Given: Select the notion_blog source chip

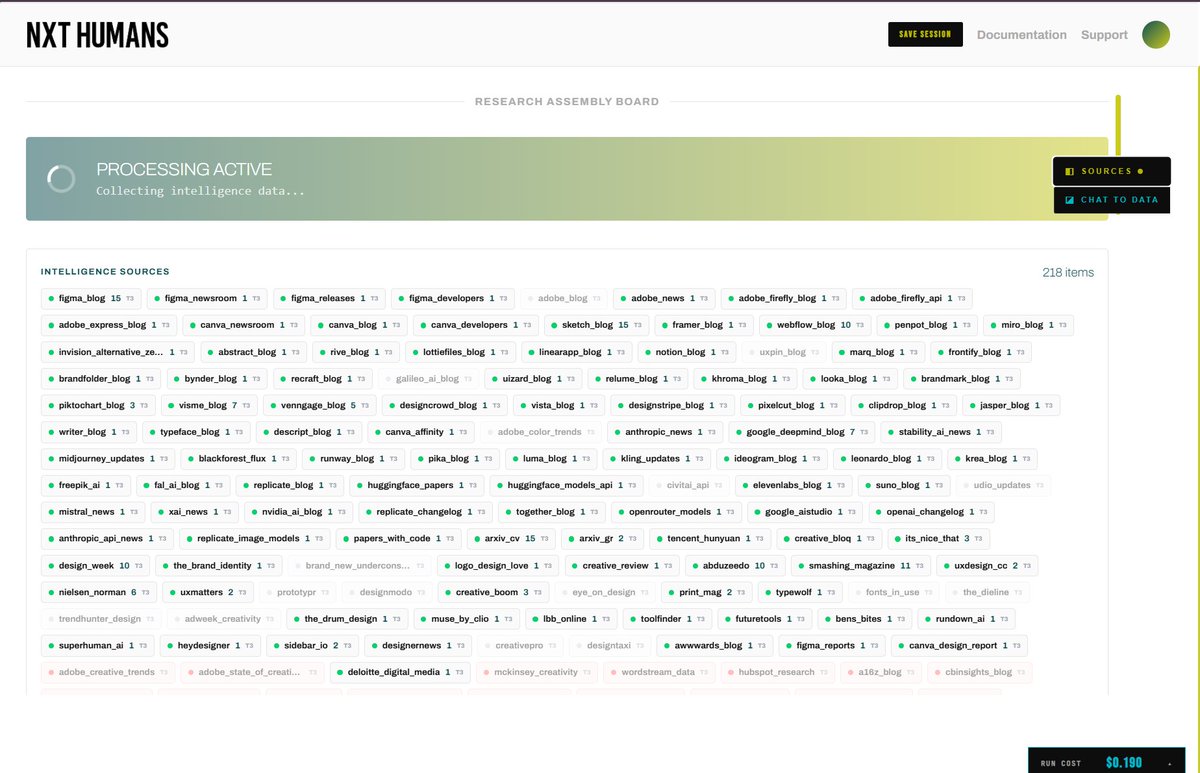Looking at the screenshot, I should coord(687,352).
